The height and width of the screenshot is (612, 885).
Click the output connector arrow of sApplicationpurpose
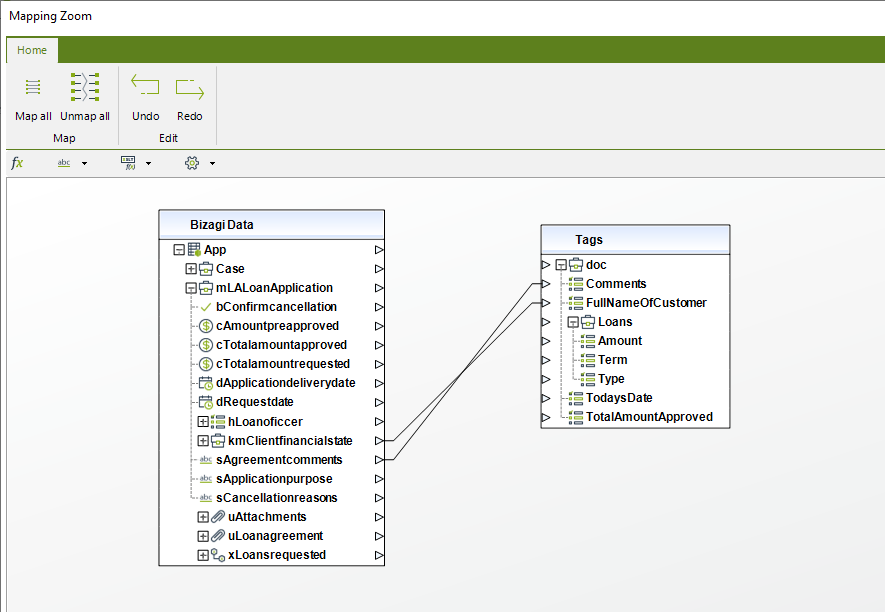click(379, 479)
